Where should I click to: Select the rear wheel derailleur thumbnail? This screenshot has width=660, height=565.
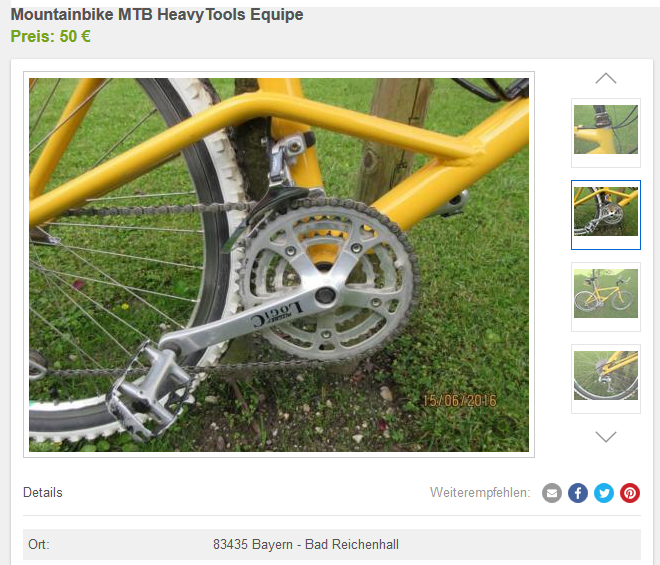[606, 379]
